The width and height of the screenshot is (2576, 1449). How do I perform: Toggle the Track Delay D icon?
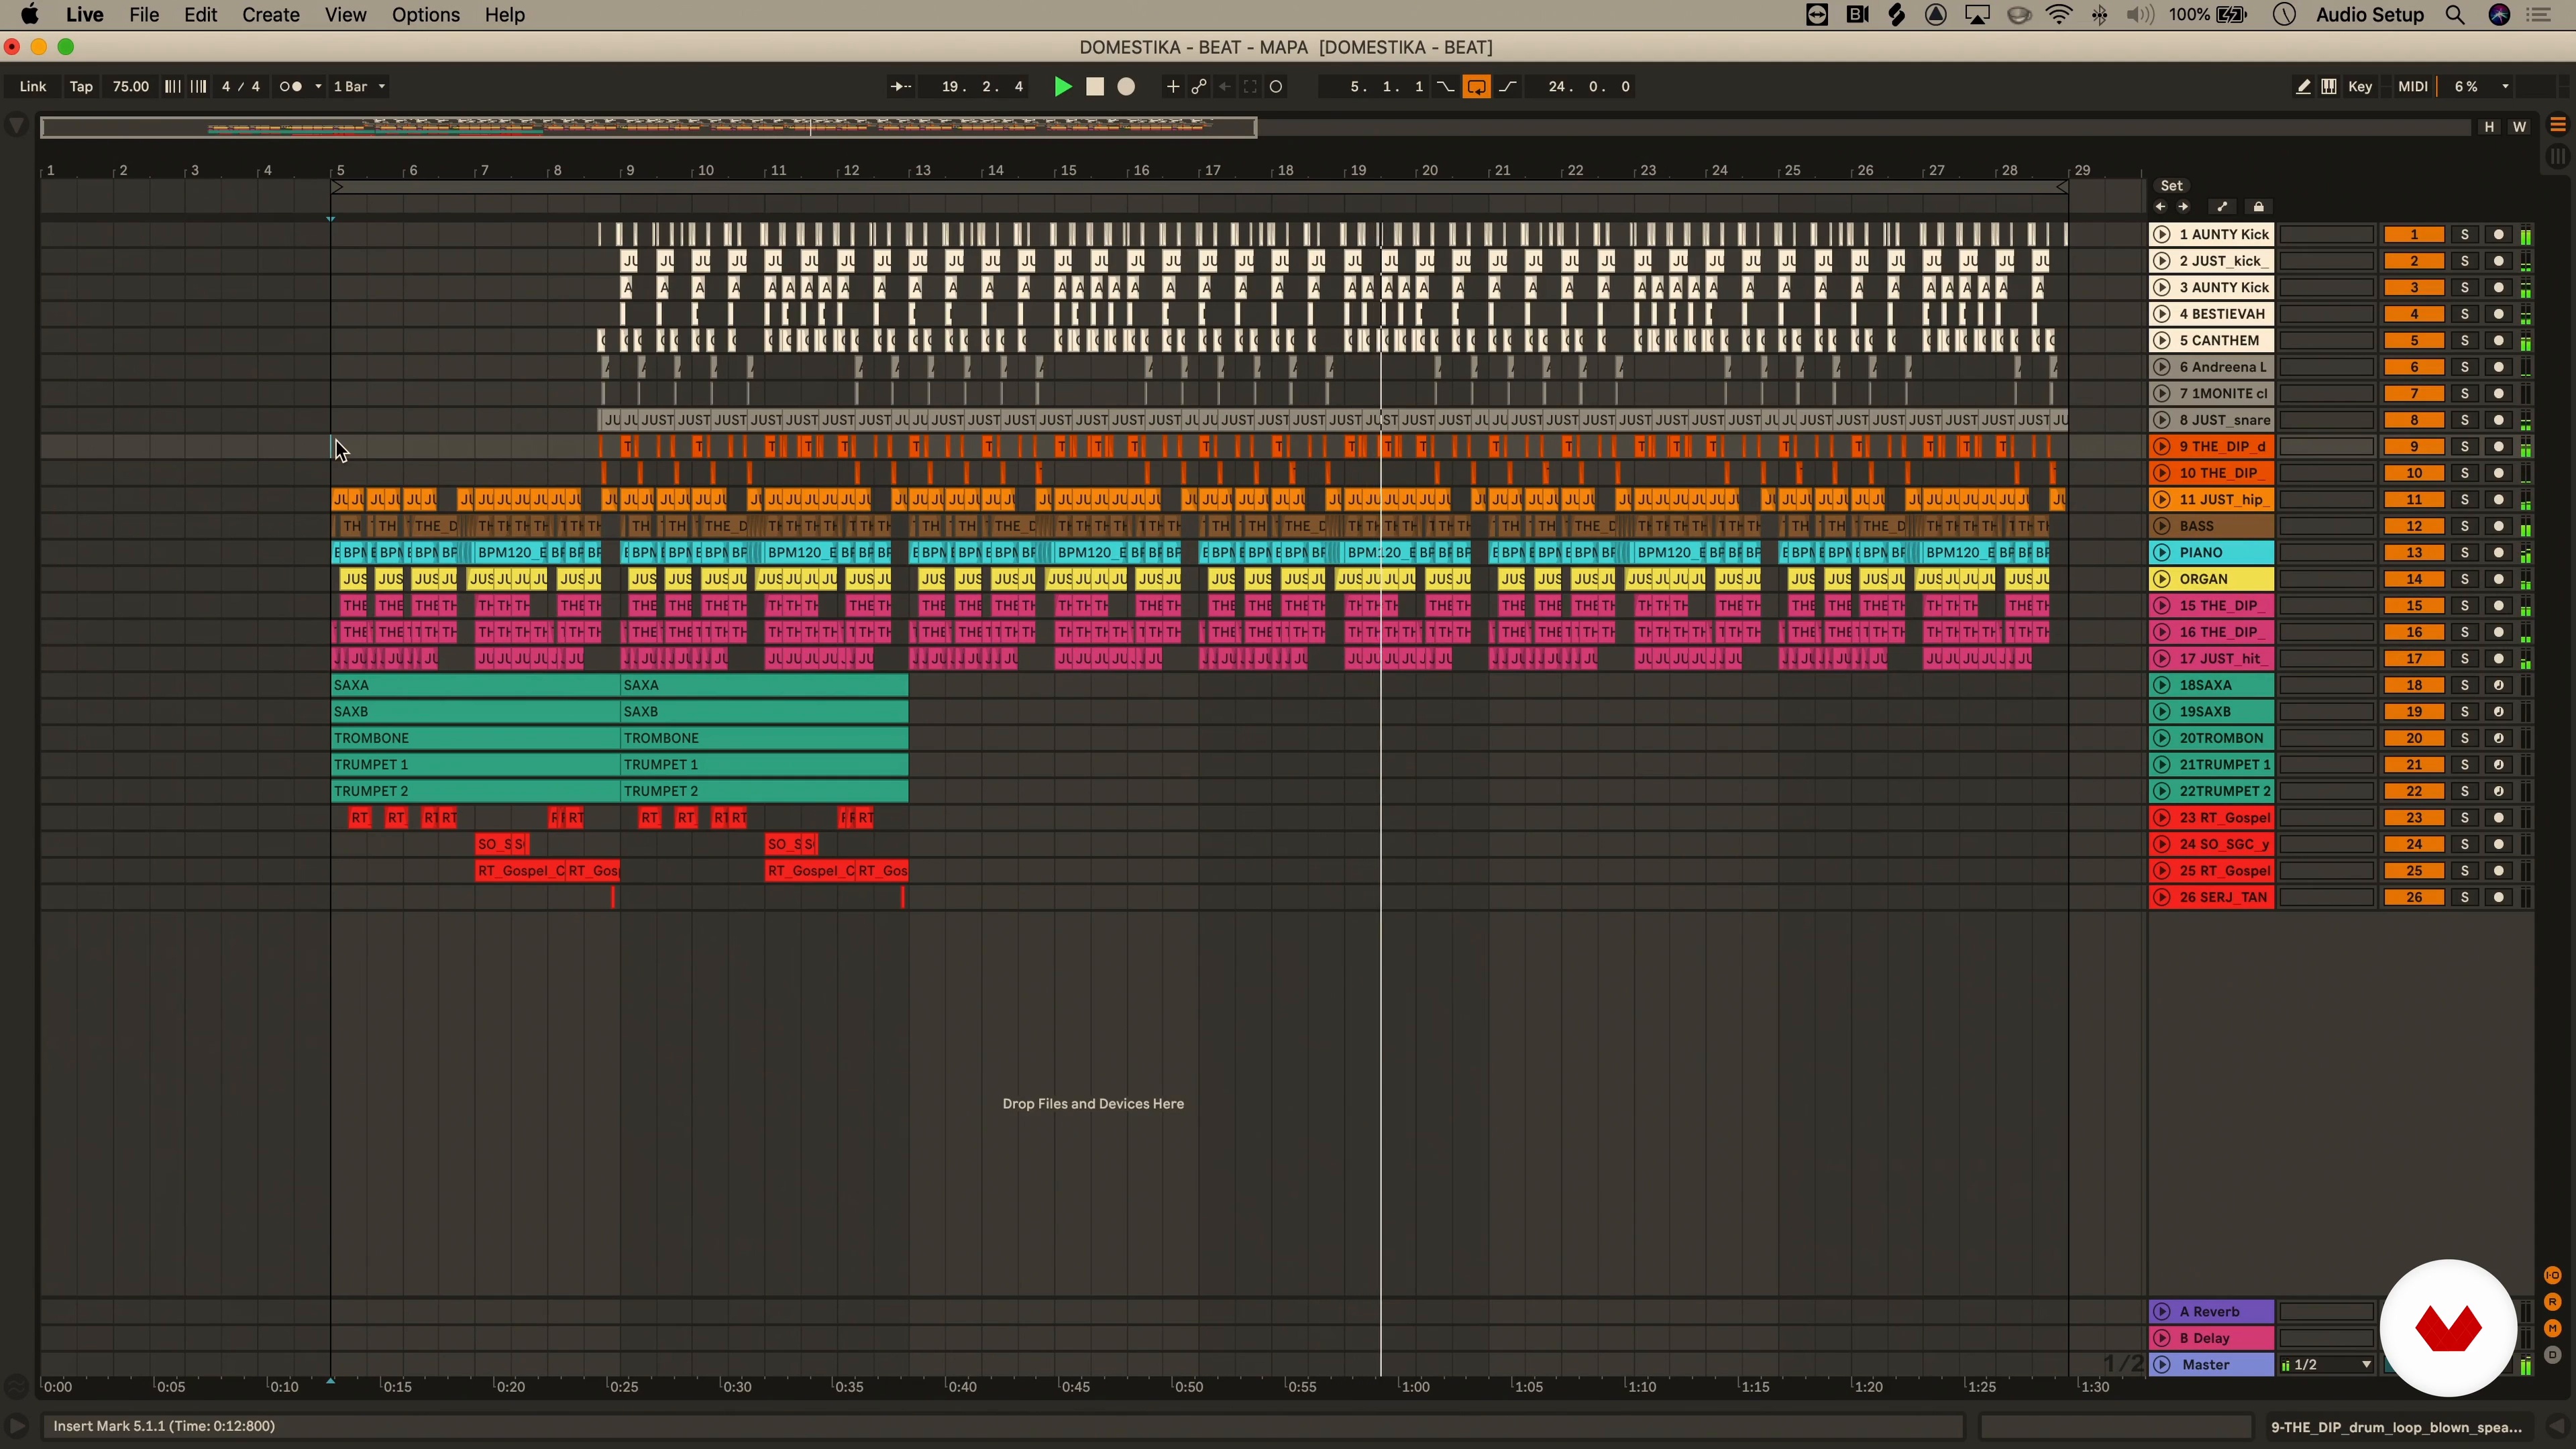click(x=2553, y=1356)
